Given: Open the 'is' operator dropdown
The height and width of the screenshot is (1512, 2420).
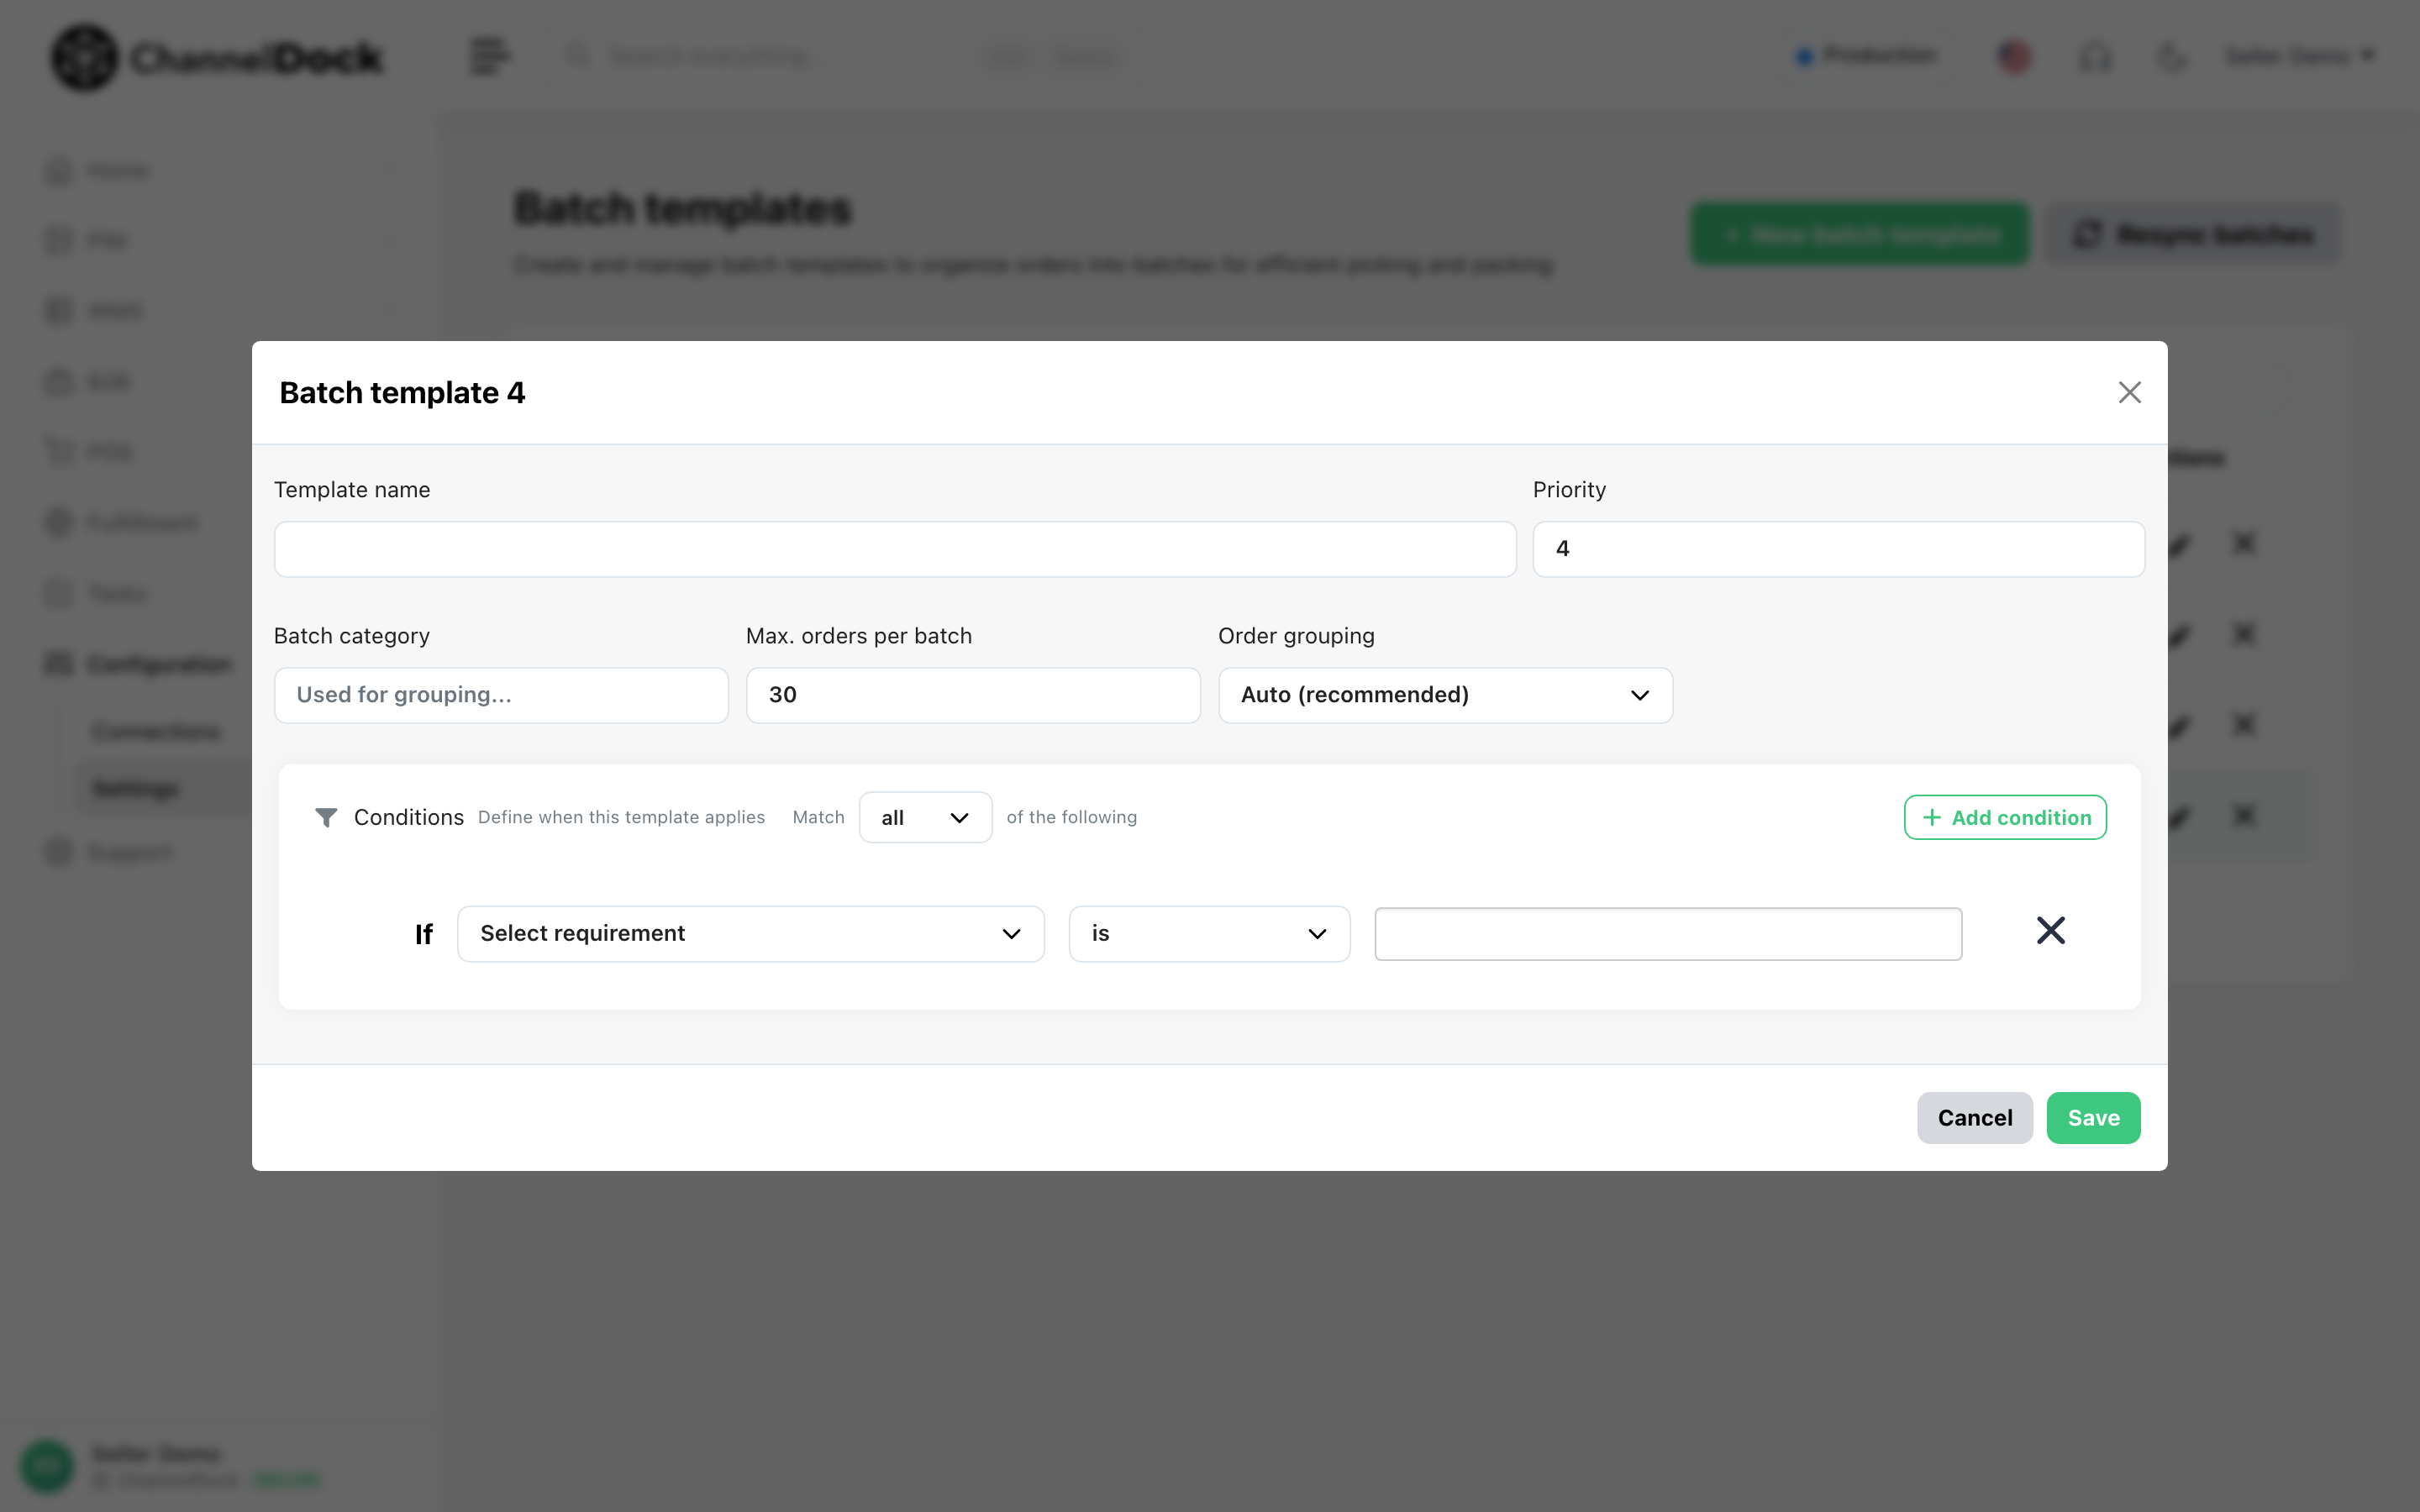Looking at the screenshot, I should [1209, 933].
